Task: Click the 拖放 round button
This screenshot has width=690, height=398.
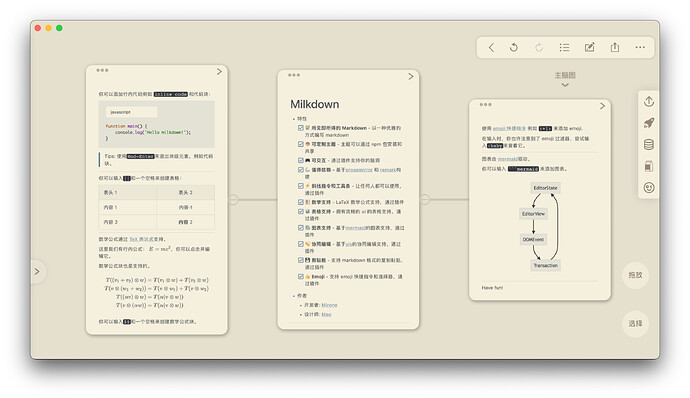Action: tap(635, 275)
